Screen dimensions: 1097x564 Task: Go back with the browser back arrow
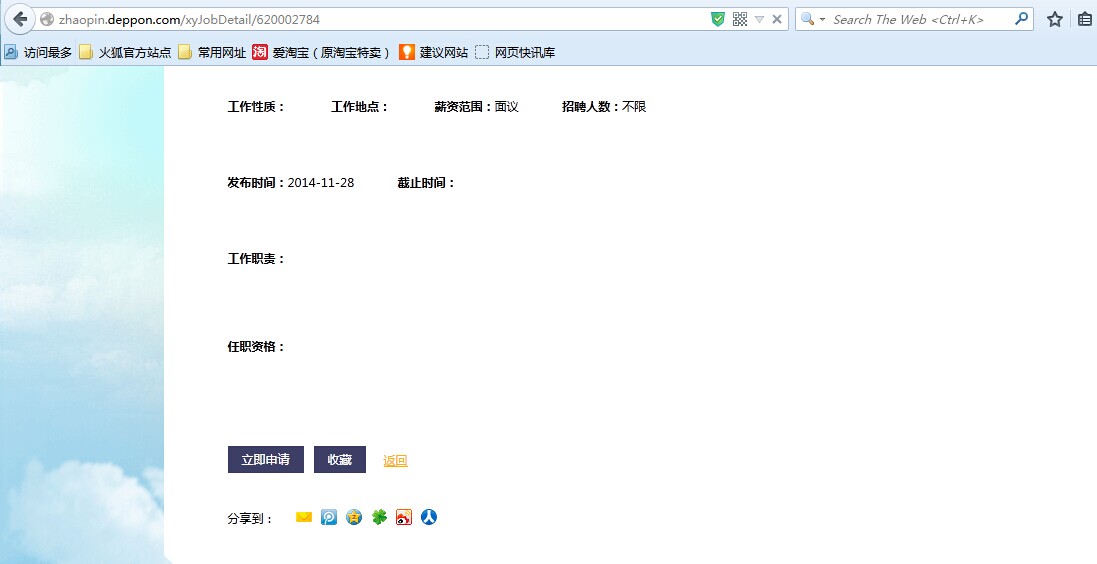(x=20, y=19)
